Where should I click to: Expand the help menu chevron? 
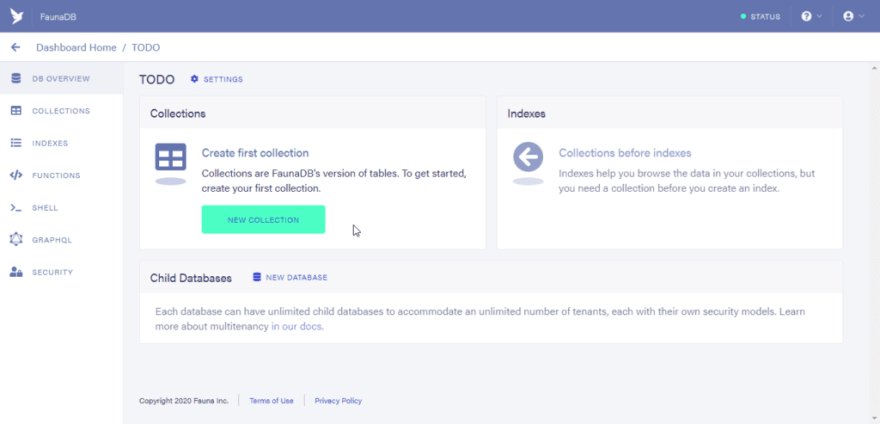click(819, 16)
